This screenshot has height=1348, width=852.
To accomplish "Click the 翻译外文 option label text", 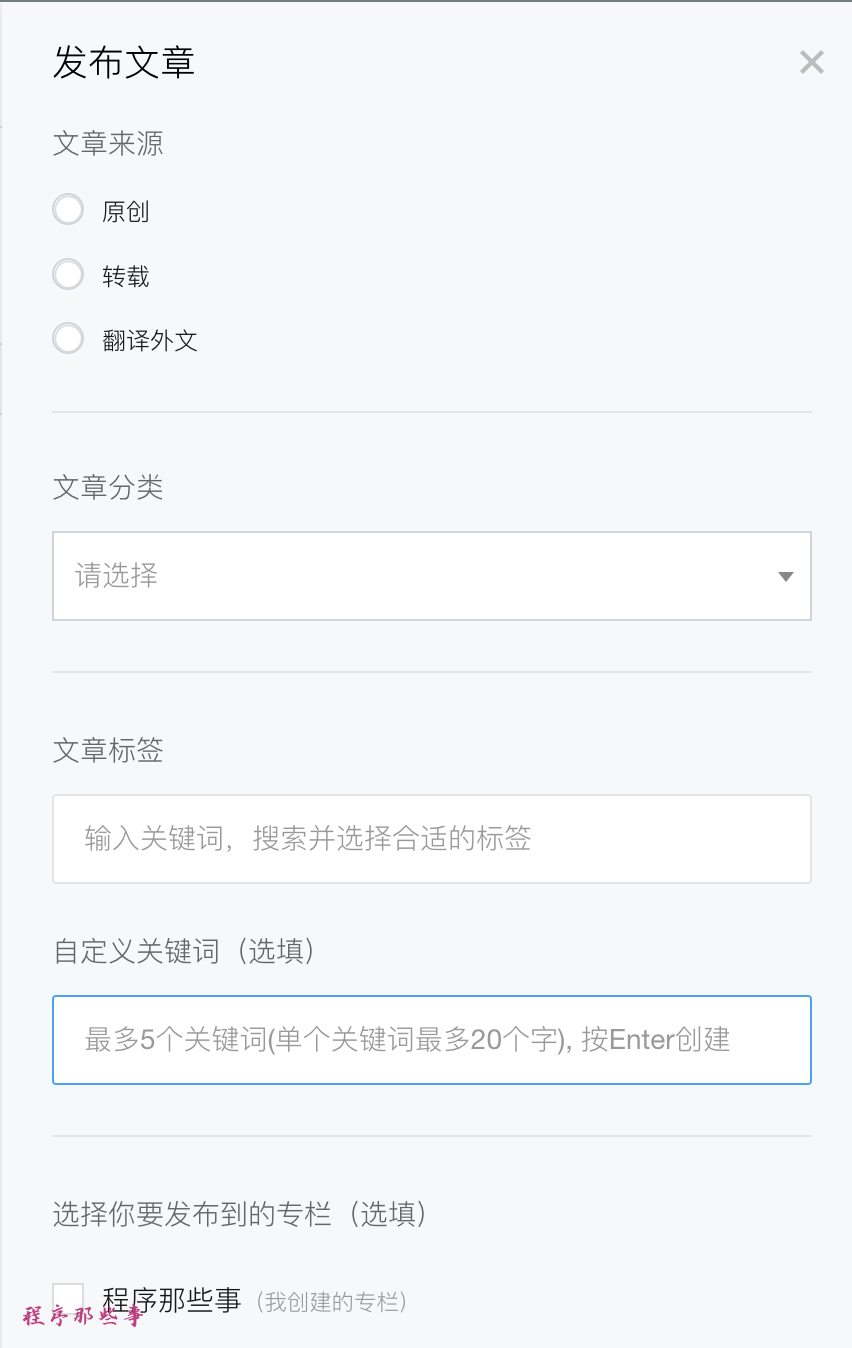I will point(150,341).
